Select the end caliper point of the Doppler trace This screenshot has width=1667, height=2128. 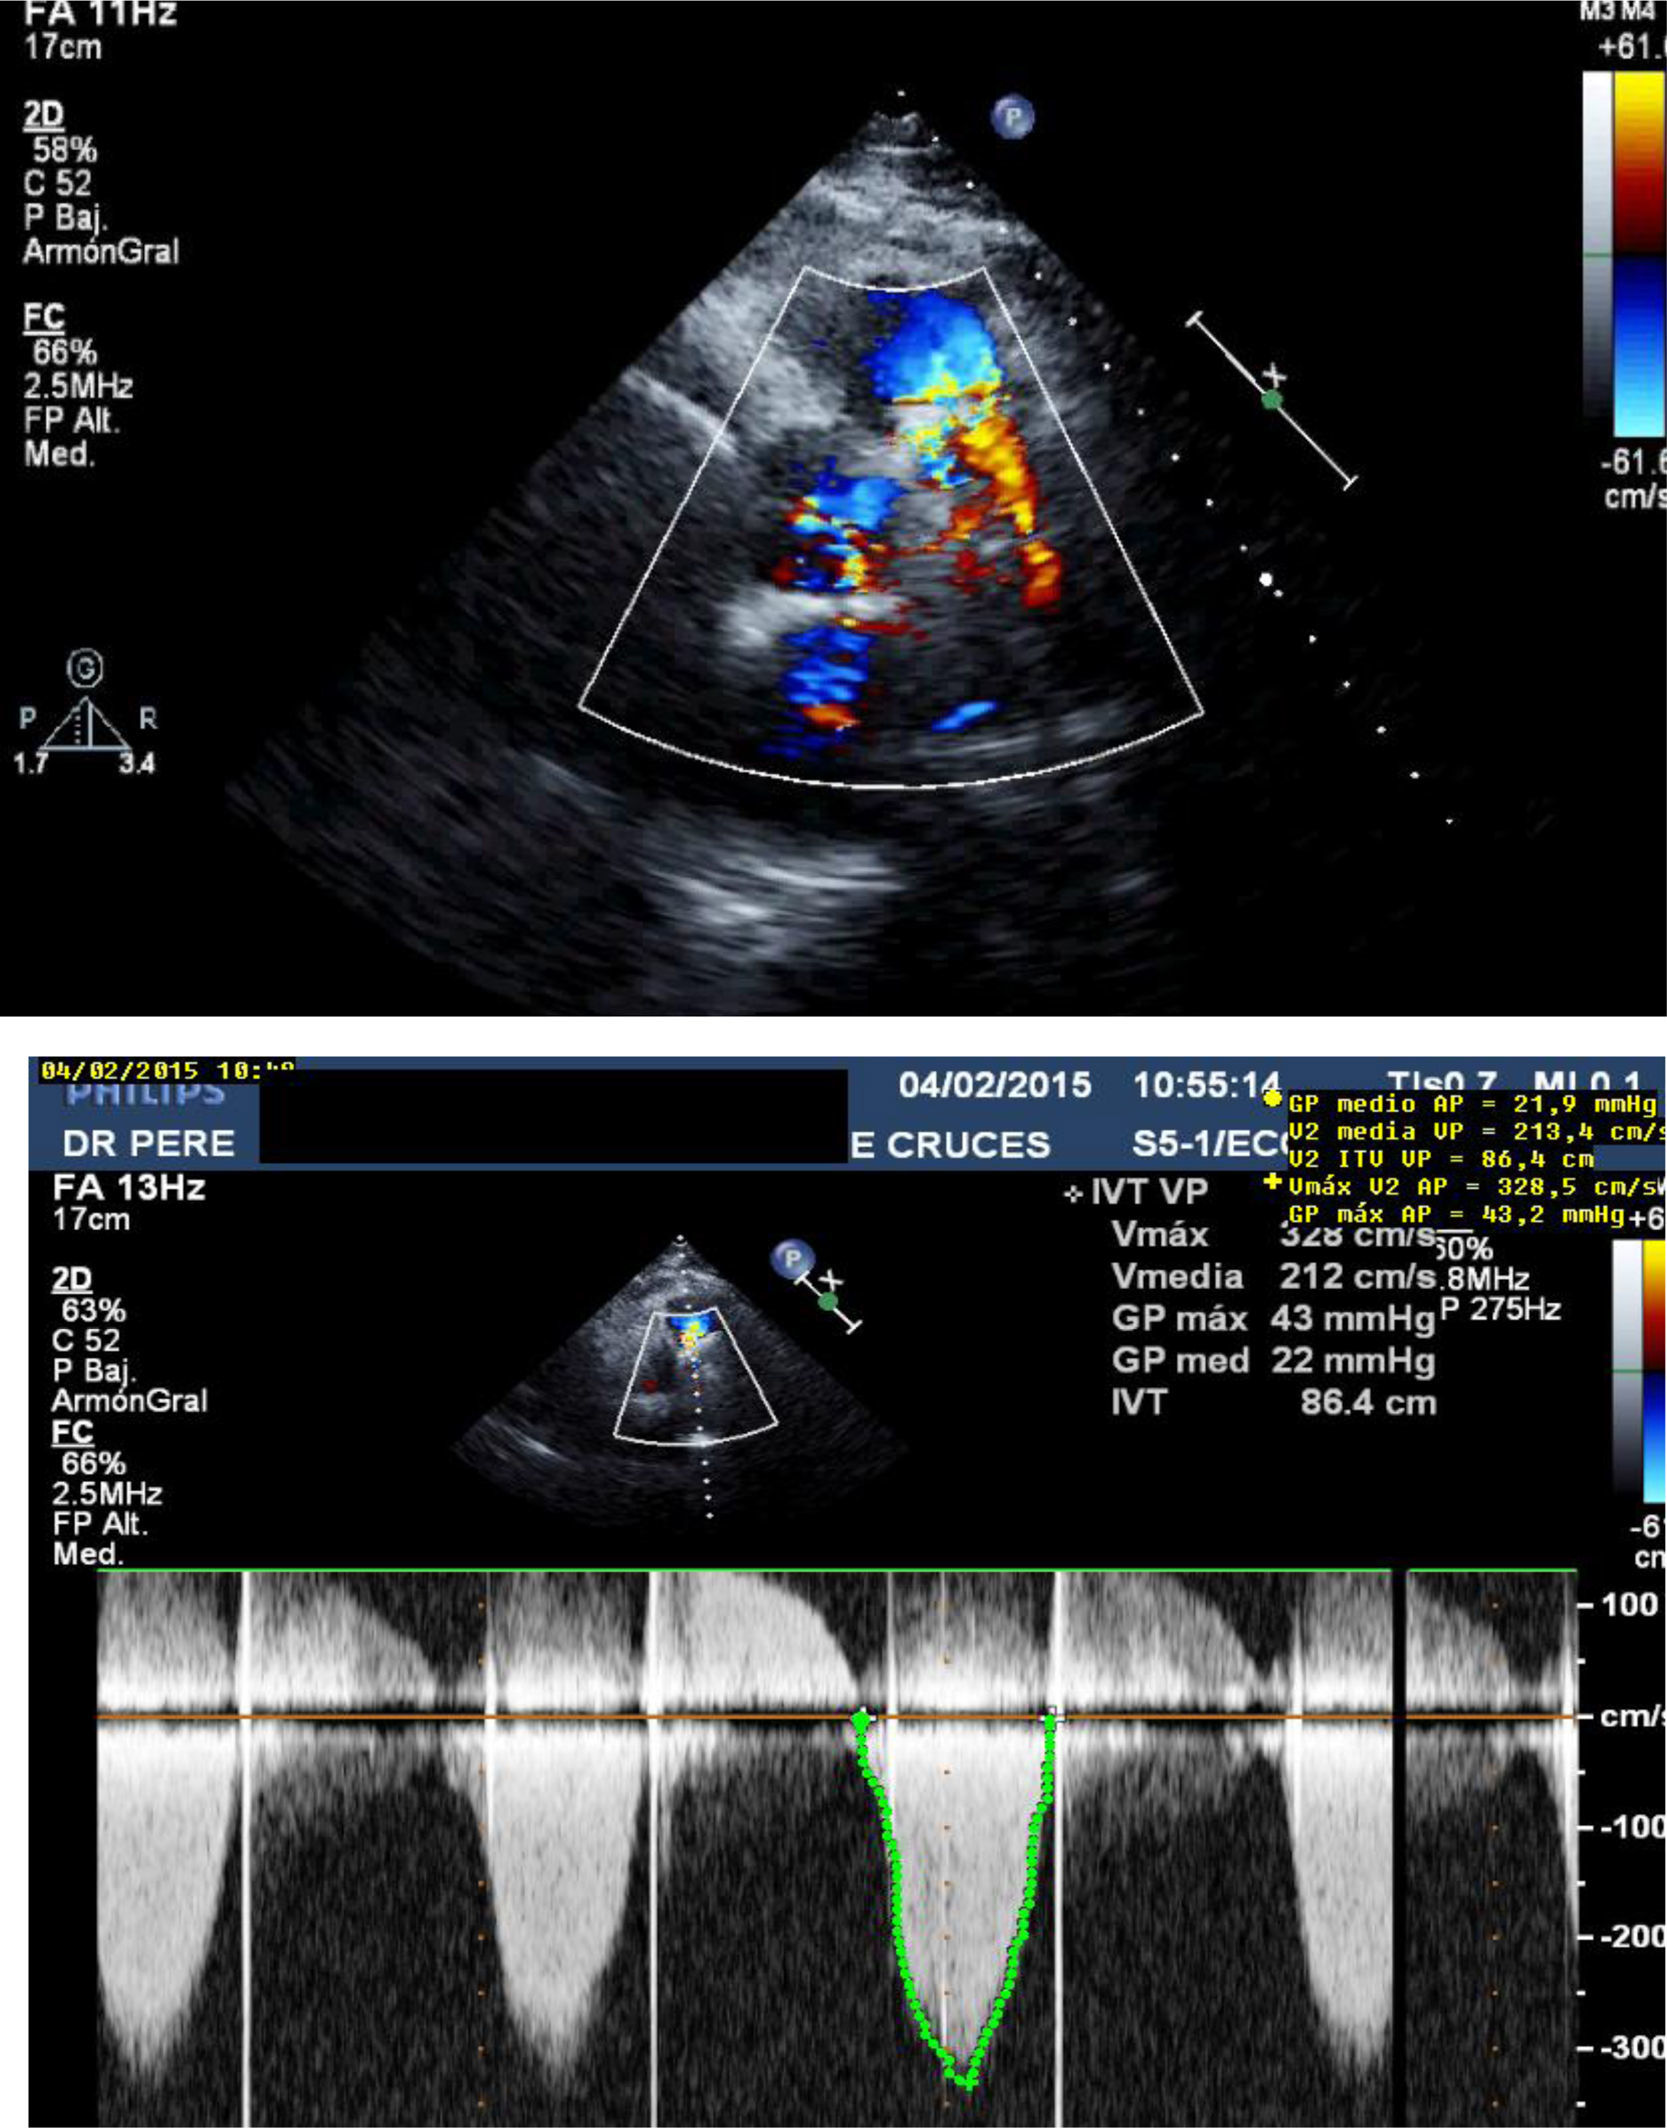point(1051,1718)
